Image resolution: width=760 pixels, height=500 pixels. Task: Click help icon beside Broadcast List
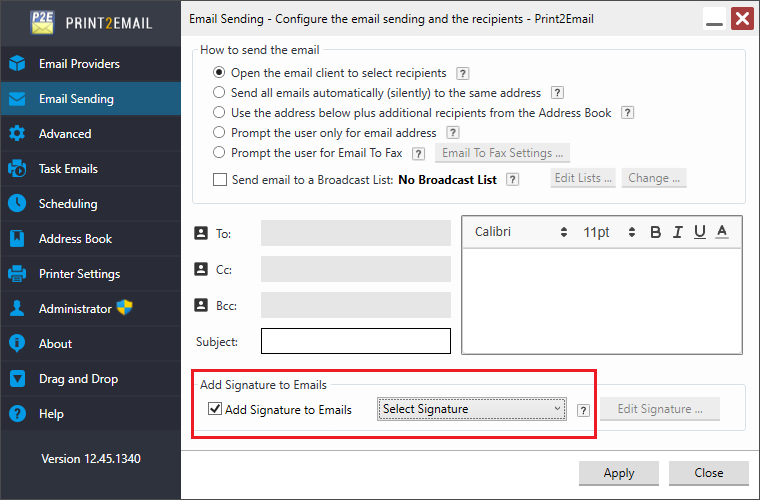point(512,179)
